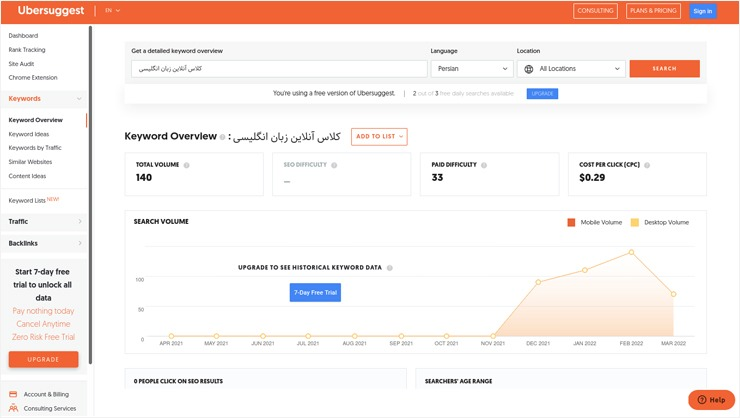Click info icon next to historical keyword data
The width and height of the screenshot is (740, 418).
(390, 268)
